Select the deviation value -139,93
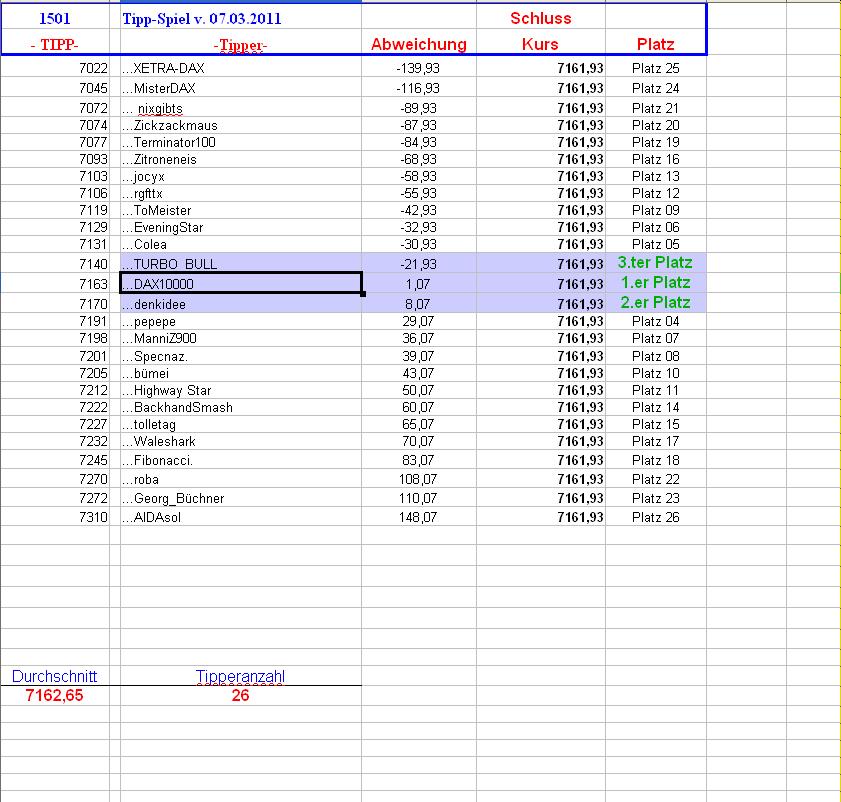This screenshot has height=802, width=841. [x=419, y=68]
